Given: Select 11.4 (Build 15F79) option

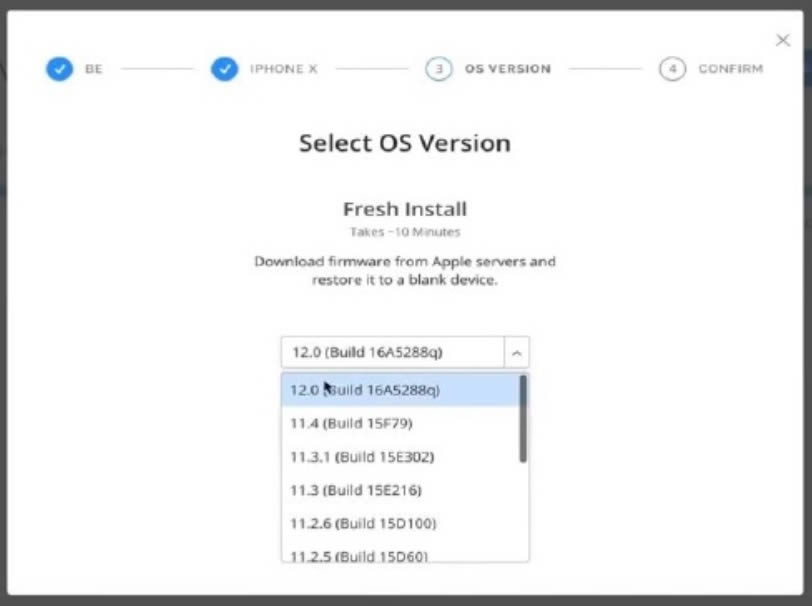Looking at the screenshot, I should point(400,423).
